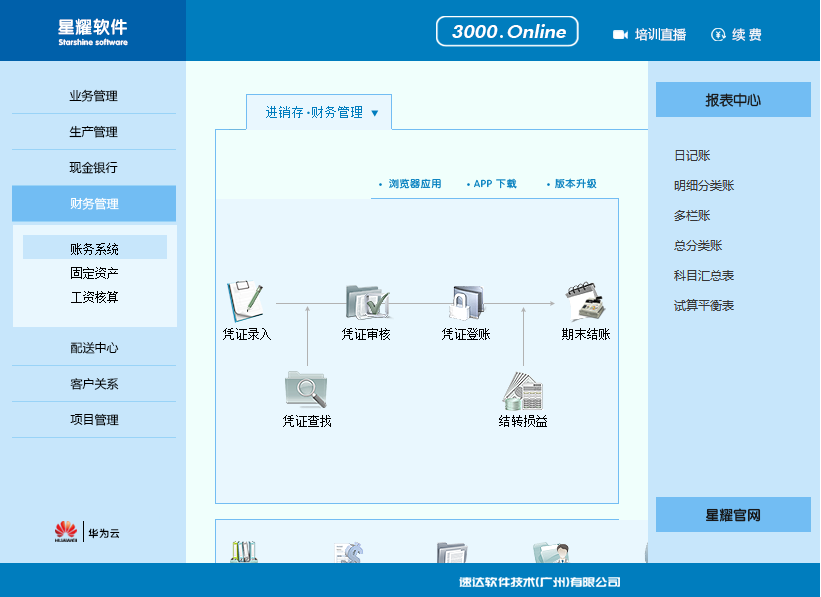Expand the 进销存·财务管理 dropdown arrow
Viewport: 821px width, 597px height.
(374, 113)
